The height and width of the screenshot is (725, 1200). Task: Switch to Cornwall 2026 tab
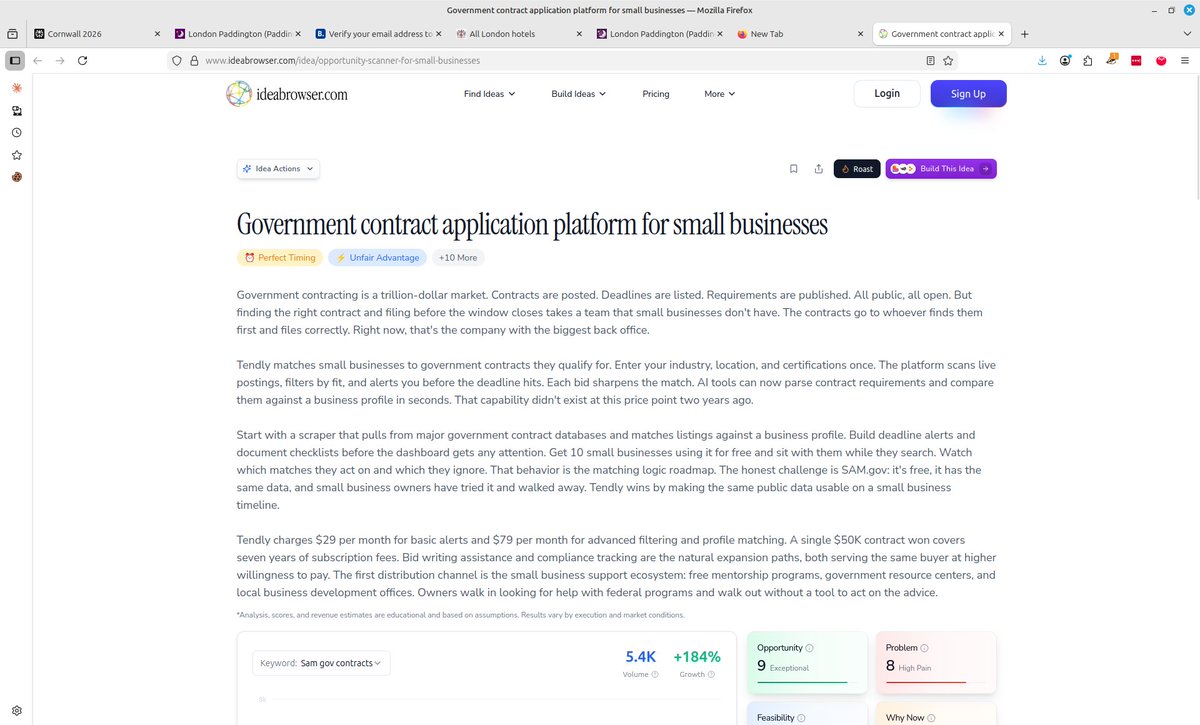(97, 33)
